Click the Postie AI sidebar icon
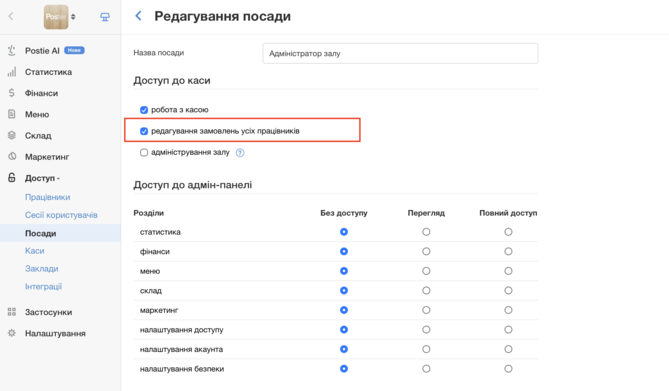This screenshot has height=391, width=669. coord(12,51)
